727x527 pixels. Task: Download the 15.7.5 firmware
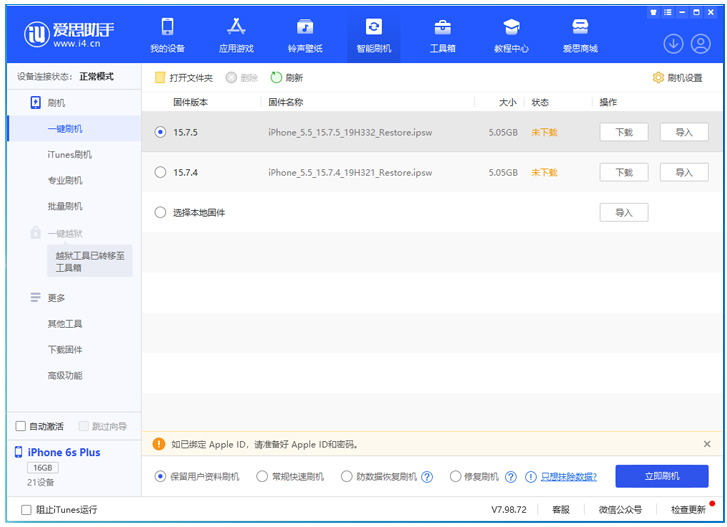[624, 132]
